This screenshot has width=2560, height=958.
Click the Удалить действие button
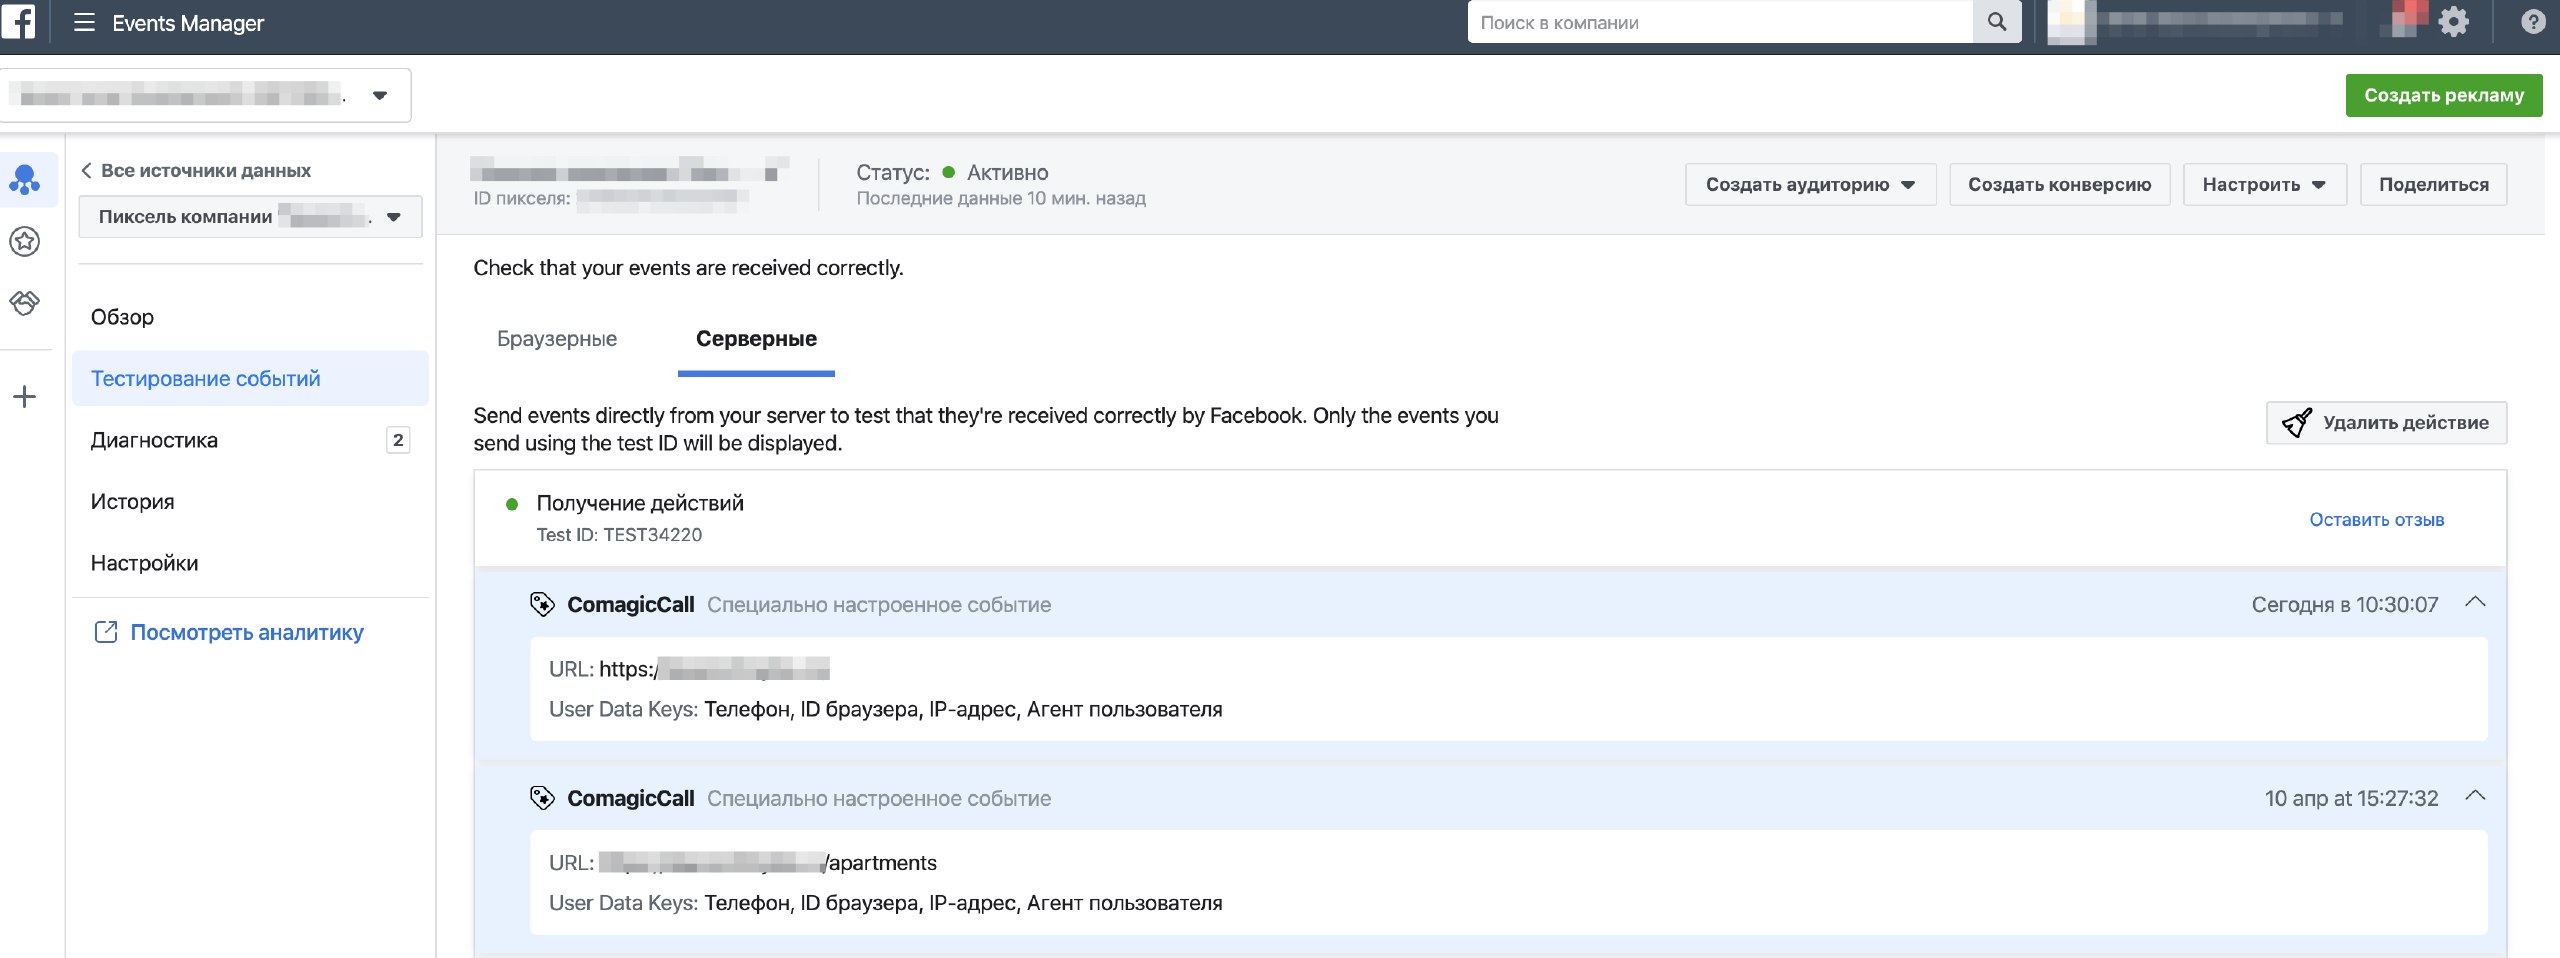[2386, 422]
